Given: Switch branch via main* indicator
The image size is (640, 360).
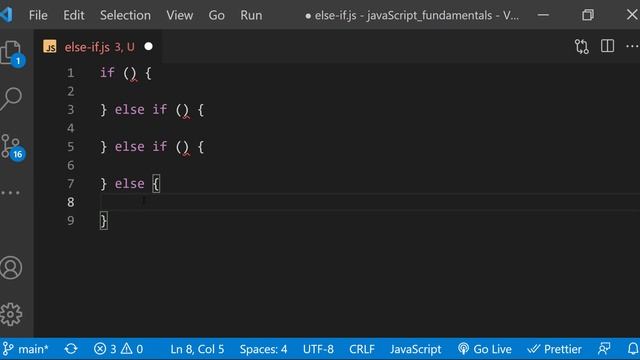Looking at the screenshot, I should point(25,349).
